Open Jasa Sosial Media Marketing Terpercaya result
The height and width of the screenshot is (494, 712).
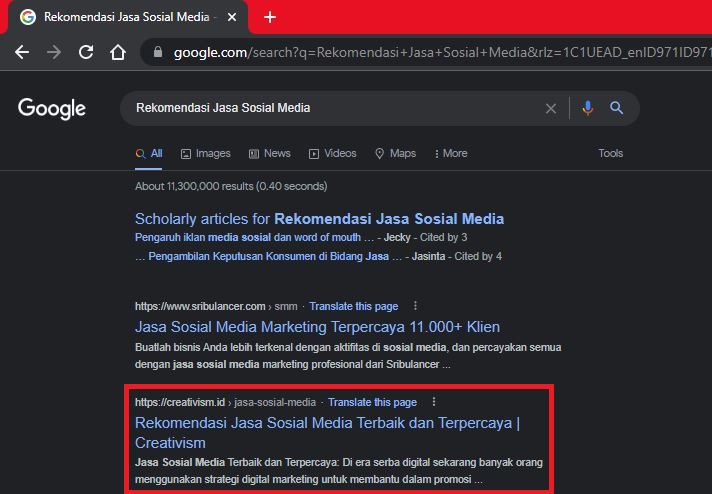click(317, 327)
